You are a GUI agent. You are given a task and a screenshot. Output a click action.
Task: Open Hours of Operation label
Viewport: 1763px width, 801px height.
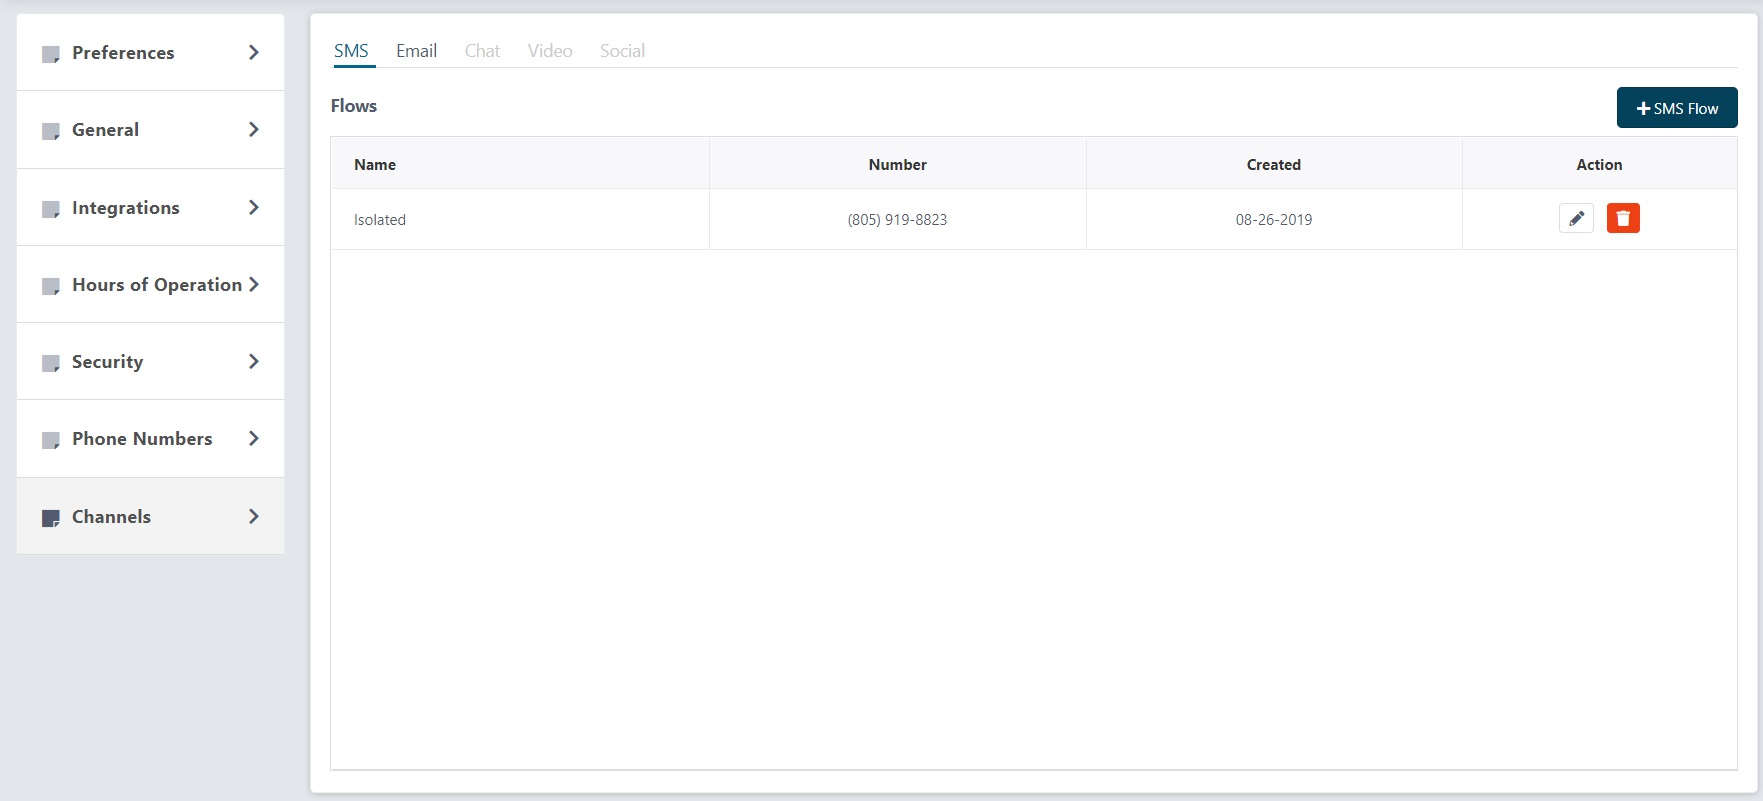[x=157, y=285]
